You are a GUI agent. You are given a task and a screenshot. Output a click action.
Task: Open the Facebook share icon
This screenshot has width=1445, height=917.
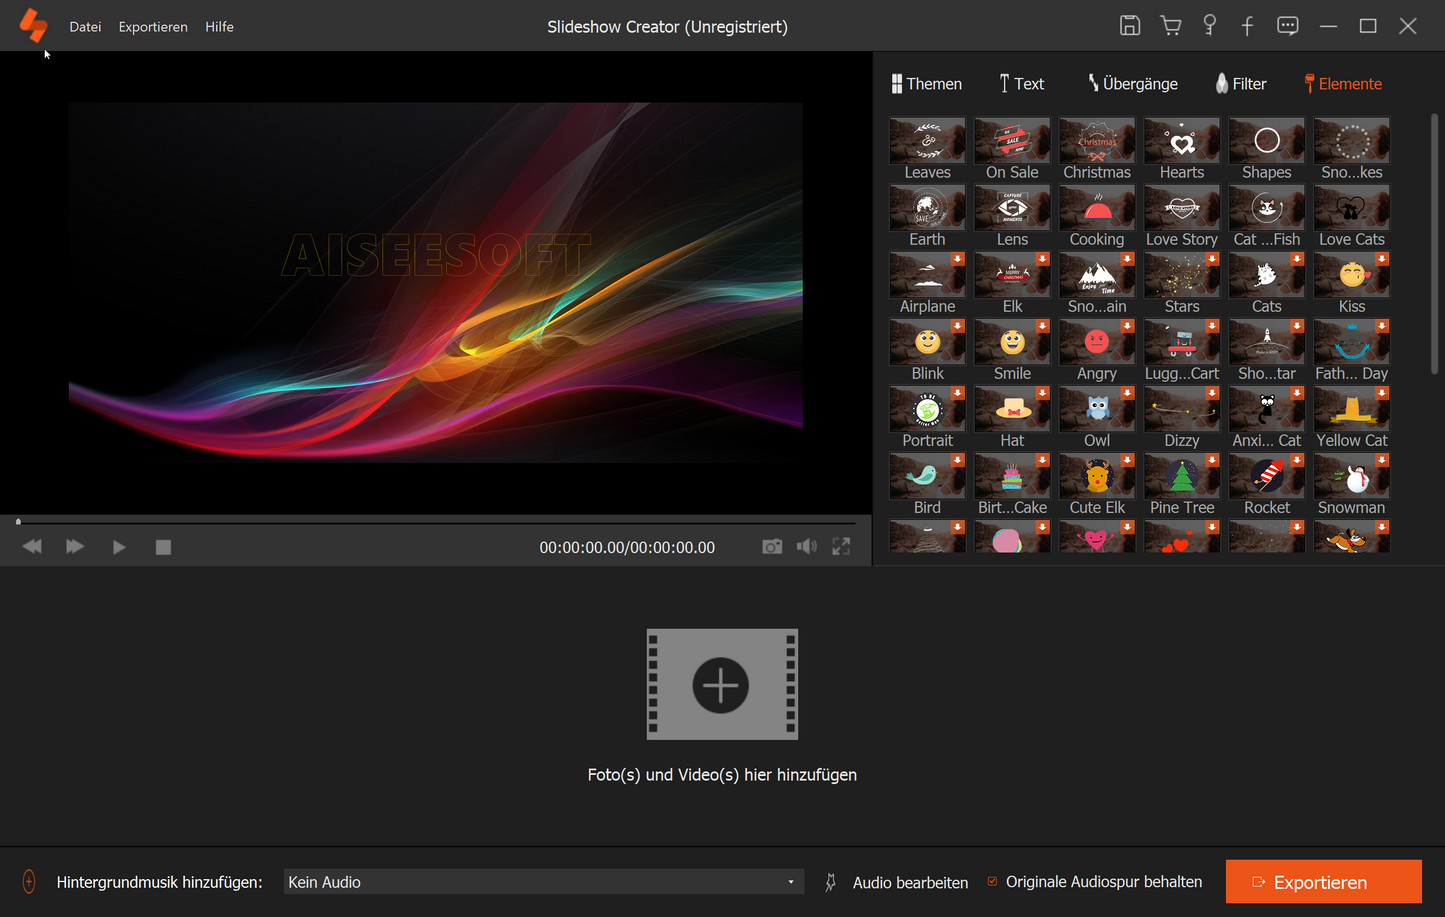(1247, 26)
